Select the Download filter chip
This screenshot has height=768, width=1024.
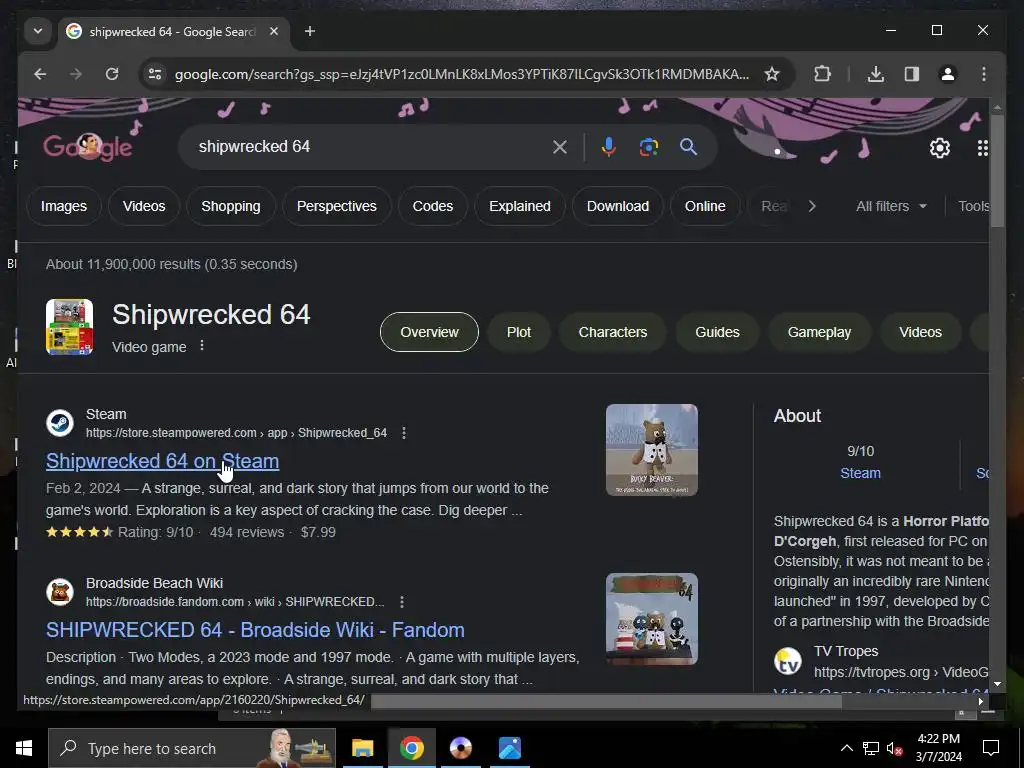618,206
